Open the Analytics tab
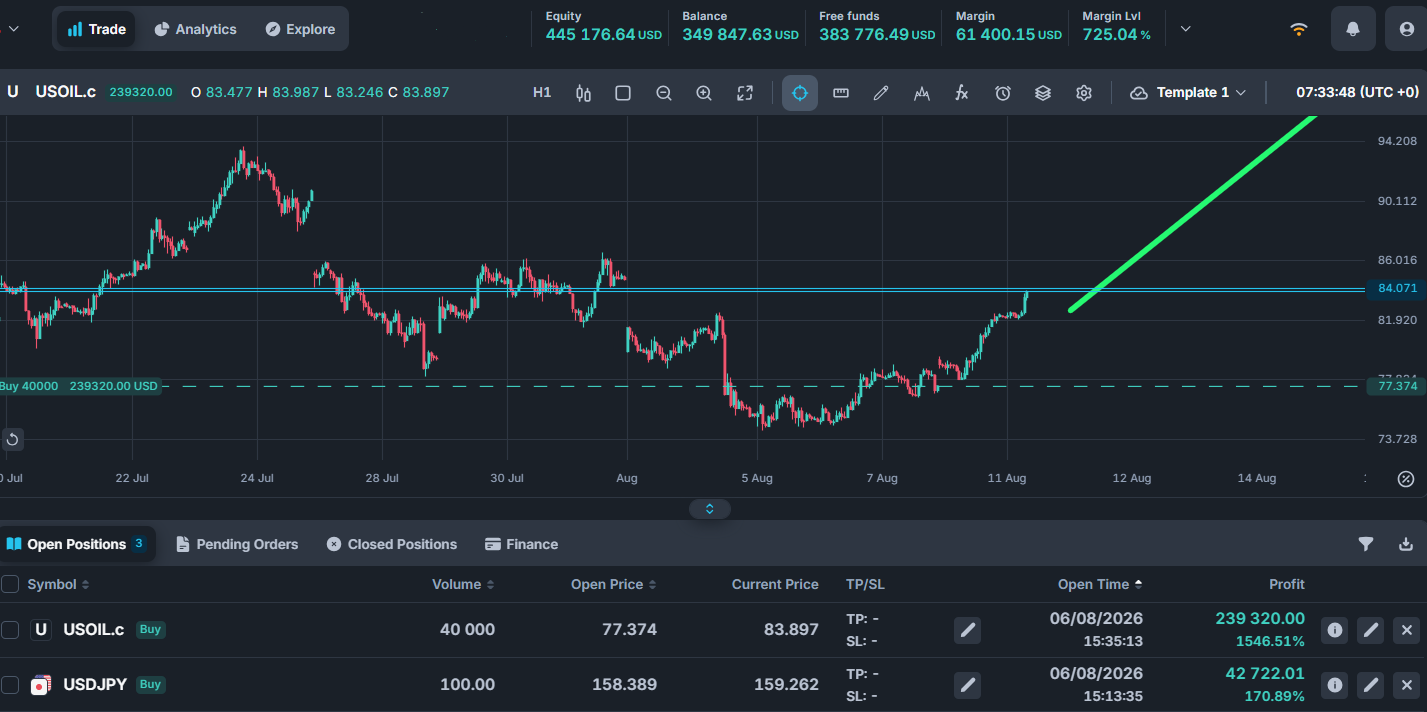 pyautogui.click(x=196, y=29)
